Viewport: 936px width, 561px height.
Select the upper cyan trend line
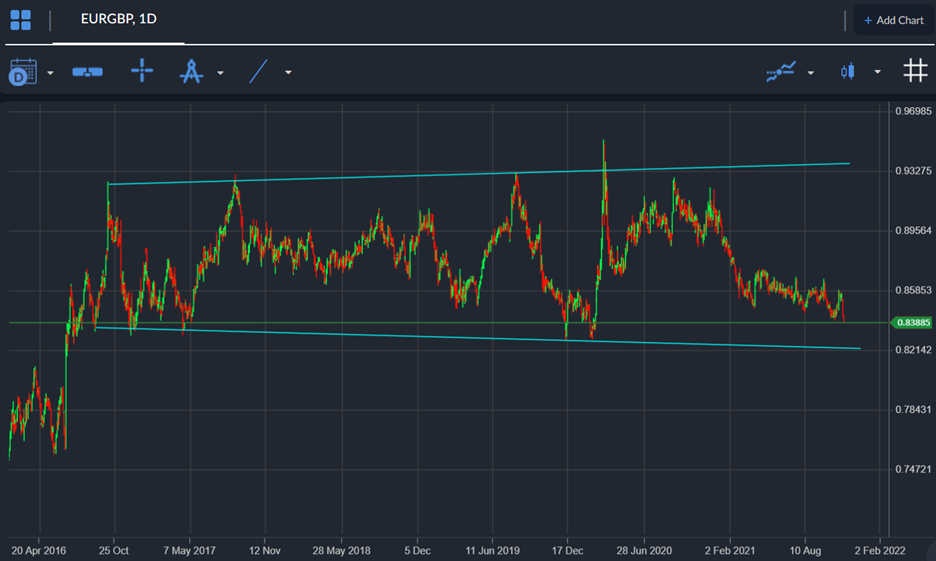(480, 173)
